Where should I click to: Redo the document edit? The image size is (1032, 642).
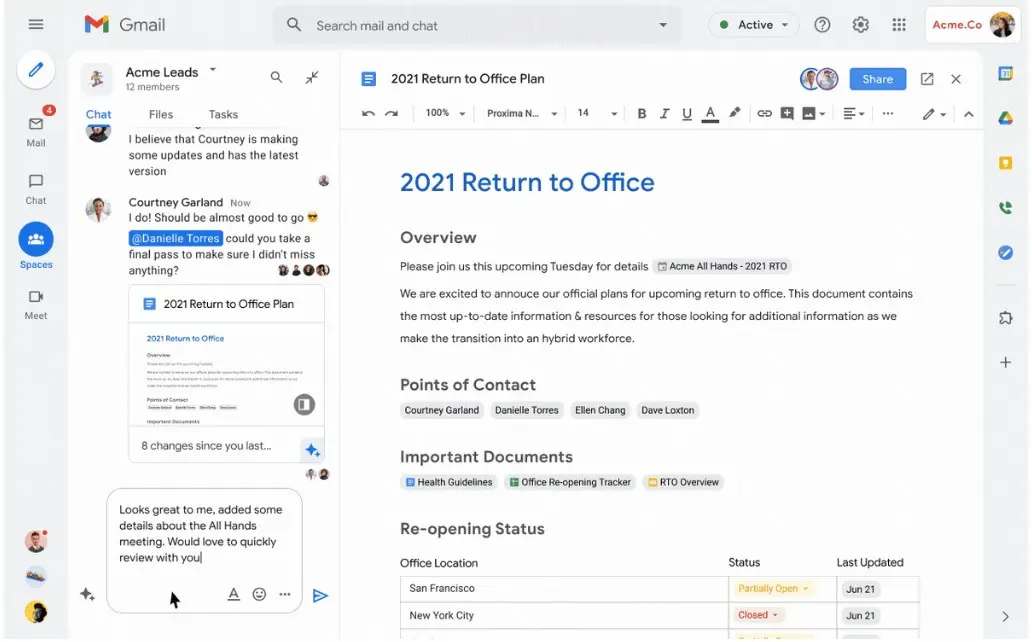pyautogui.click(x=392, y=113)
